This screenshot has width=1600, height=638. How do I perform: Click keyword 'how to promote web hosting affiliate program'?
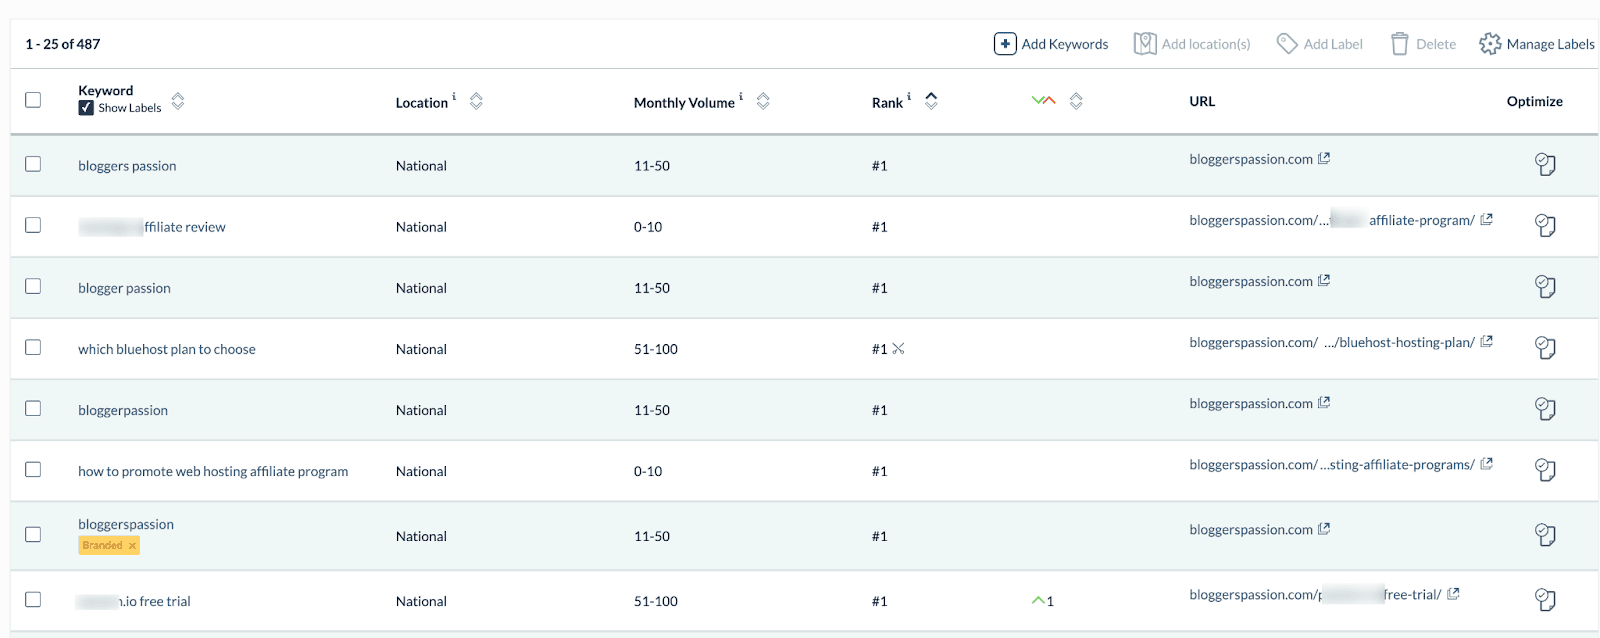213,471
